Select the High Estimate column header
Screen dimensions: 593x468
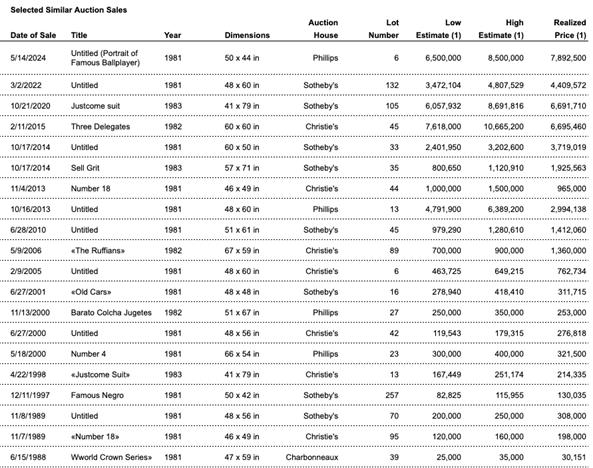click(x=501, y=29)
